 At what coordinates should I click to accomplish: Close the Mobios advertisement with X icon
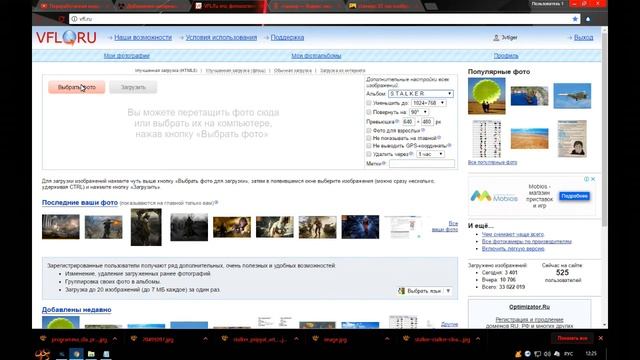click(593, 179)
